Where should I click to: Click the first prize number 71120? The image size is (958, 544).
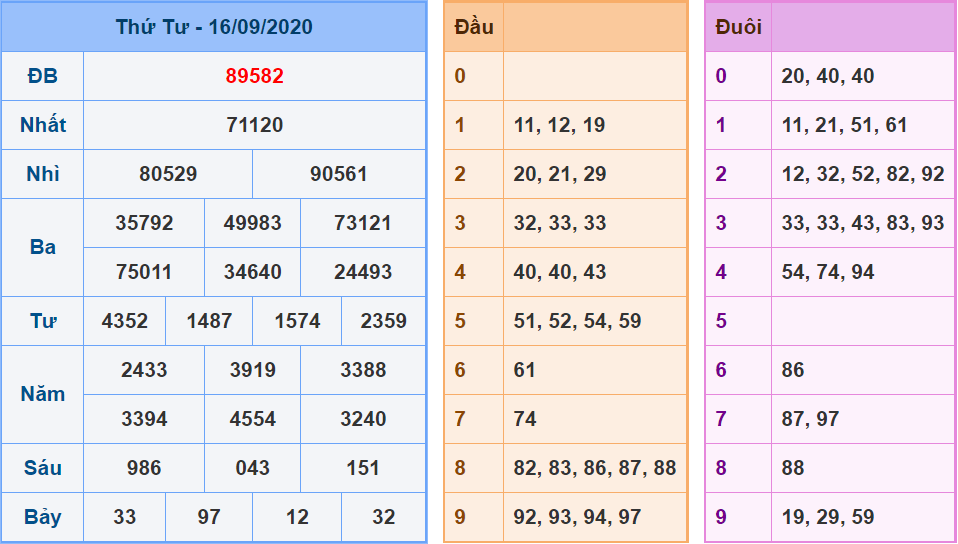(x=254, y=125)
